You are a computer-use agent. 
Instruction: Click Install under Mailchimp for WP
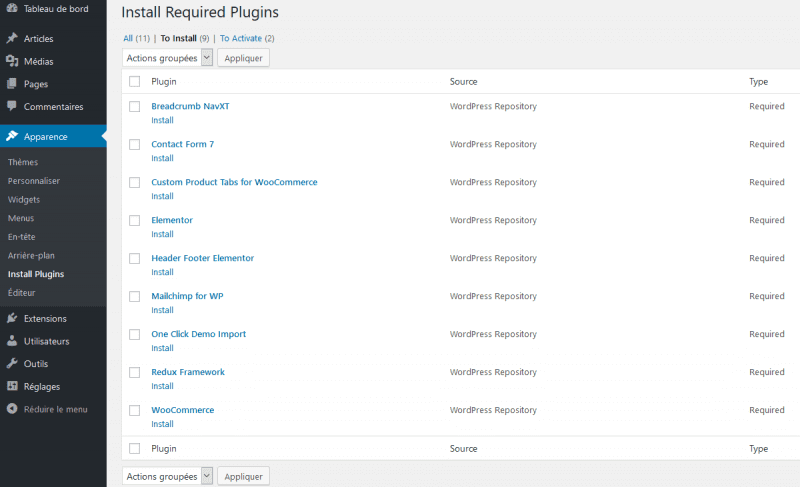click(x=162, y=310)
